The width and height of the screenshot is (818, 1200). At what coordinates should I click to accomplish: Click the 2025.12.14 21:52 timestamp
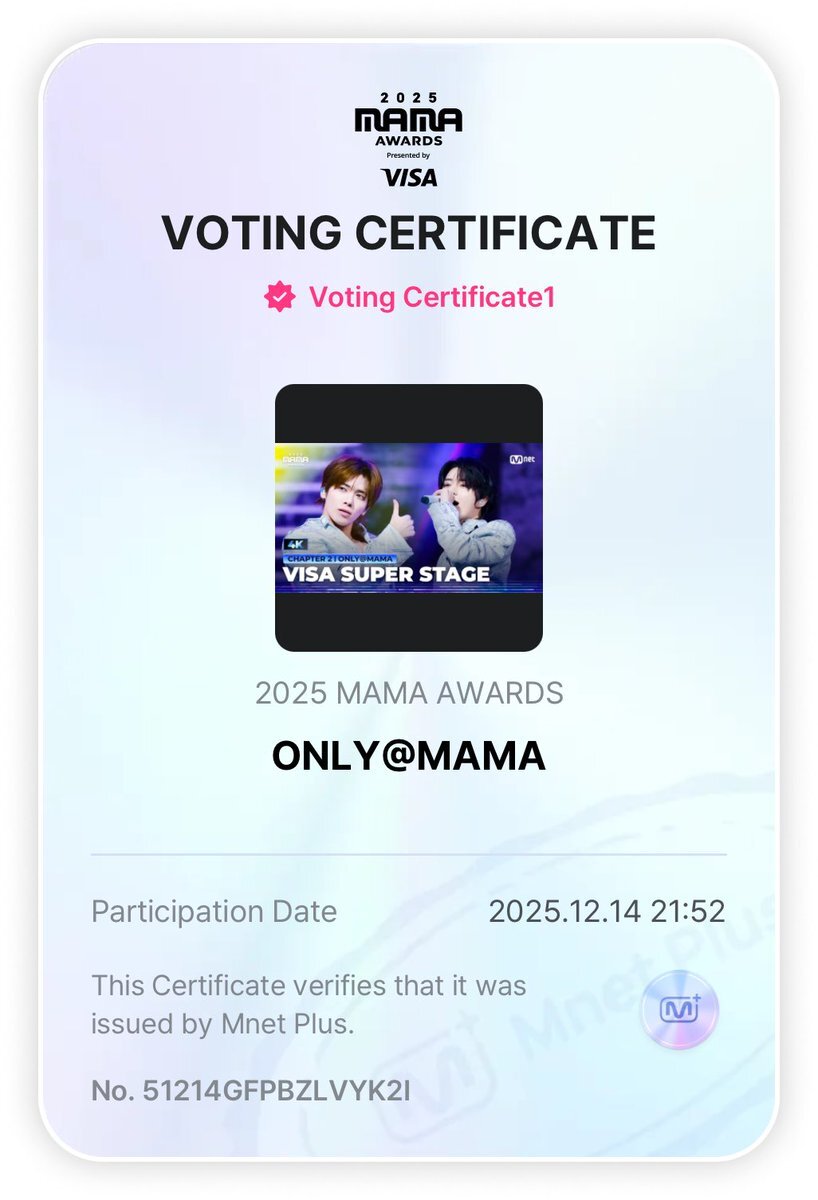coord(606,911)
